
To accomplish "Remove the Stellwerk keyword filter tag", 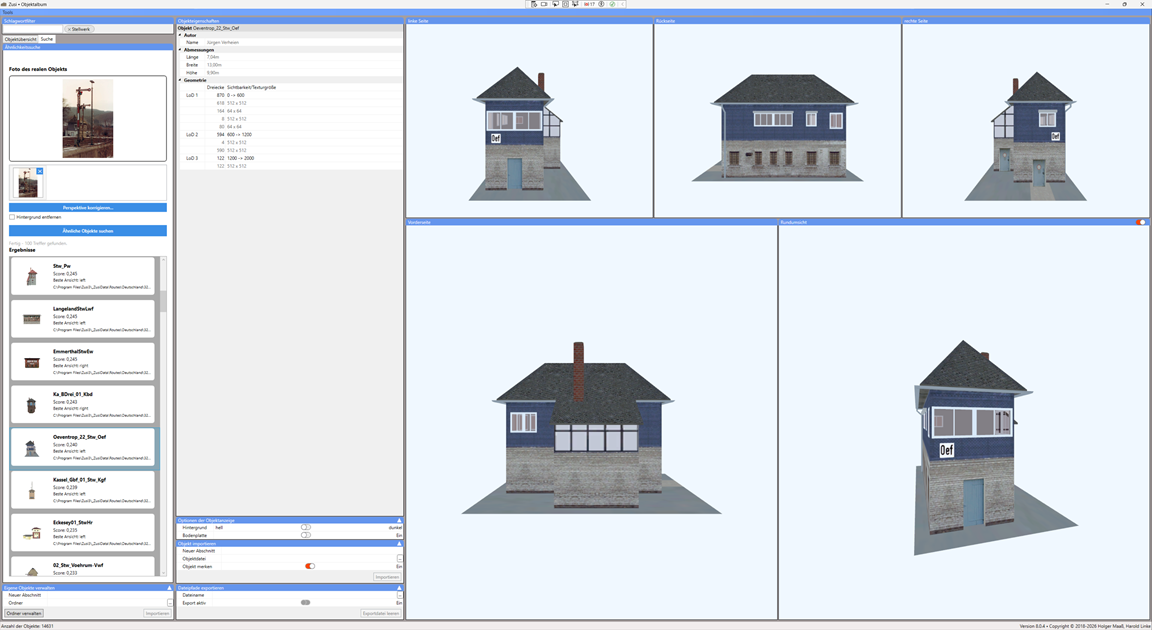I will tap(69, 29).
